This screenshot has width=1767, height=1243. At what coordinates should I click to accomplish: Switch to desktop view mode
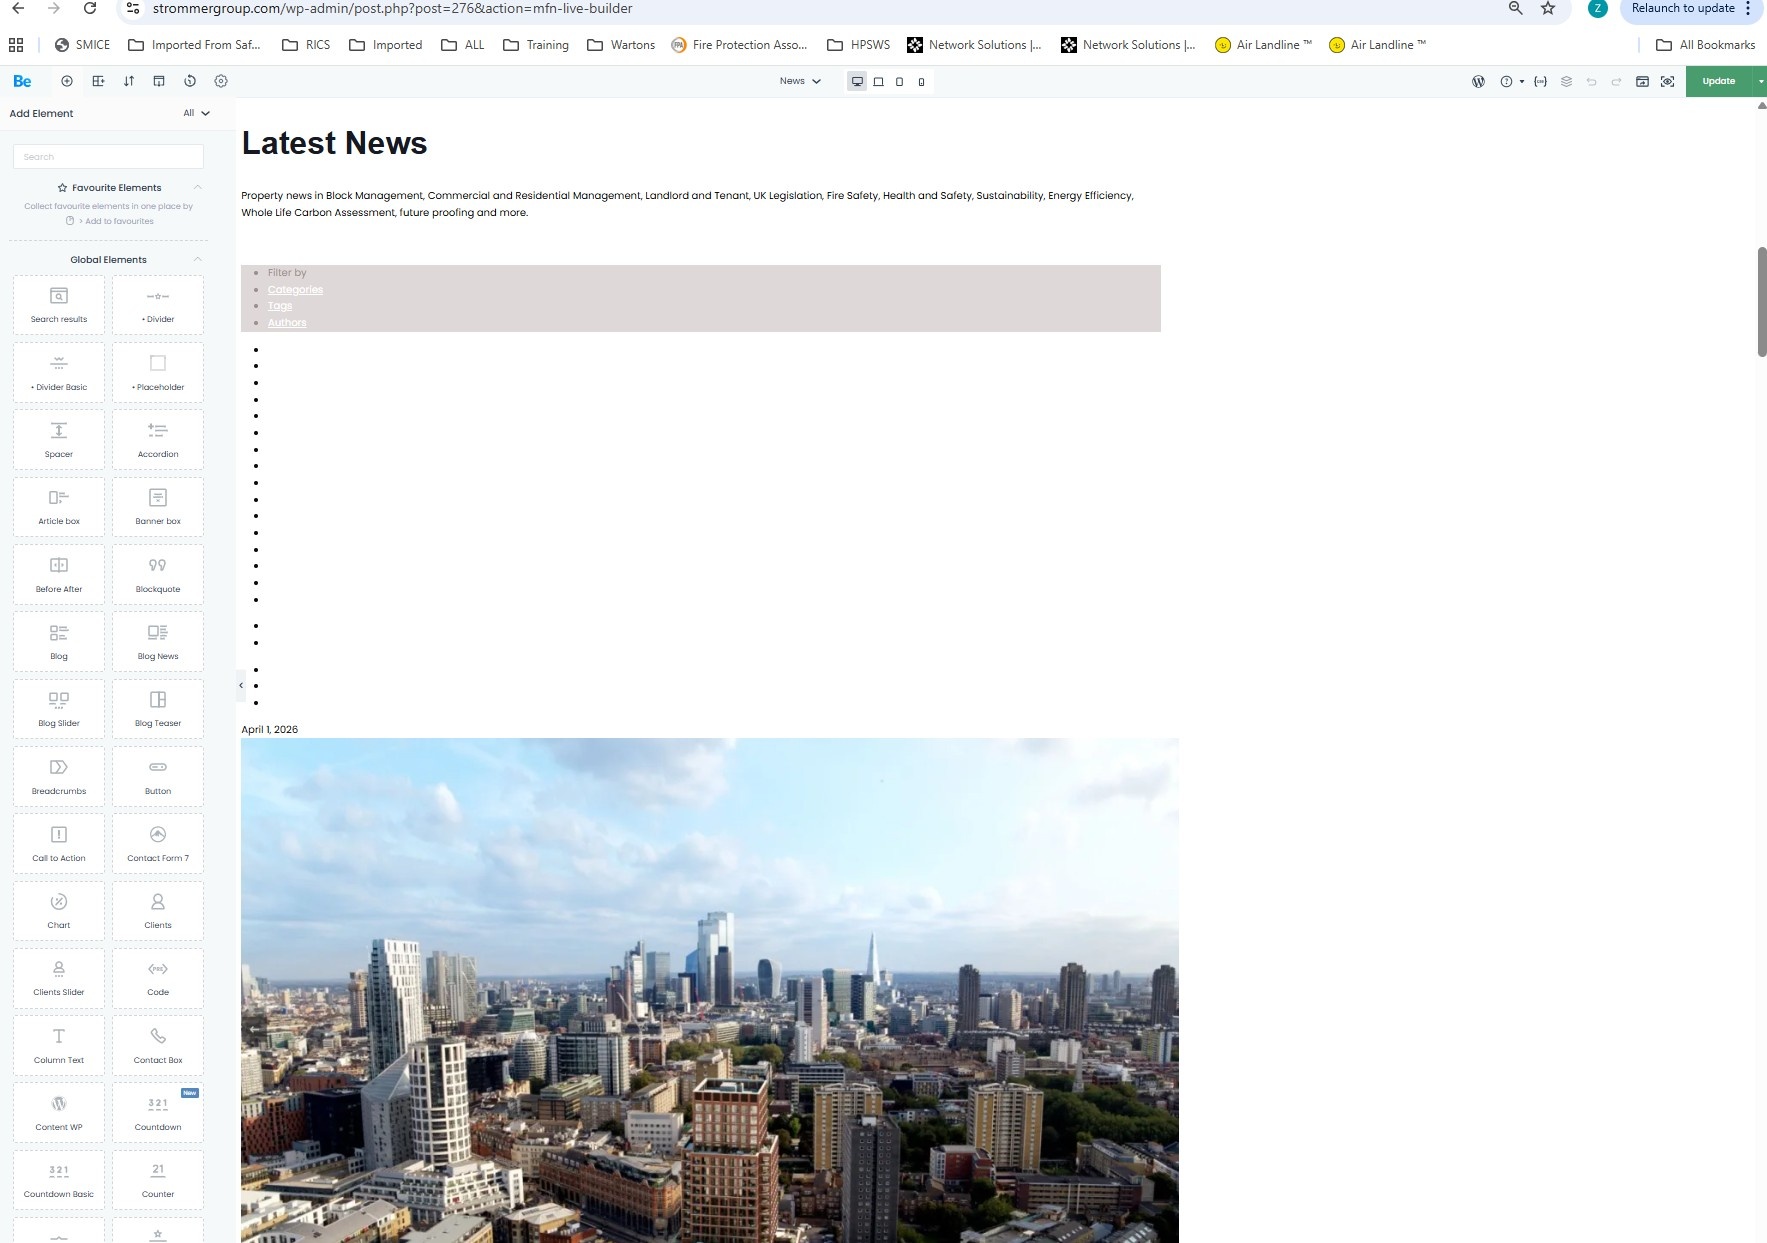point(857,82)
